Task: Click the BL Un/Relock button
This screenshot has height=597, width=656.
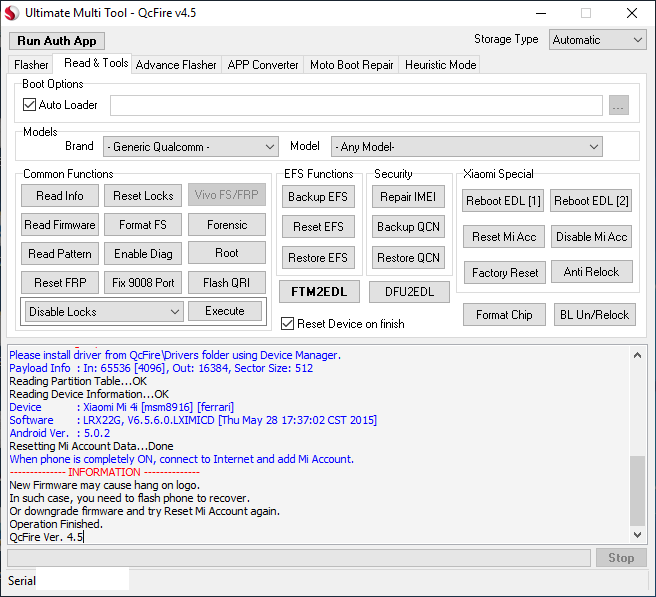Action: 594,315
